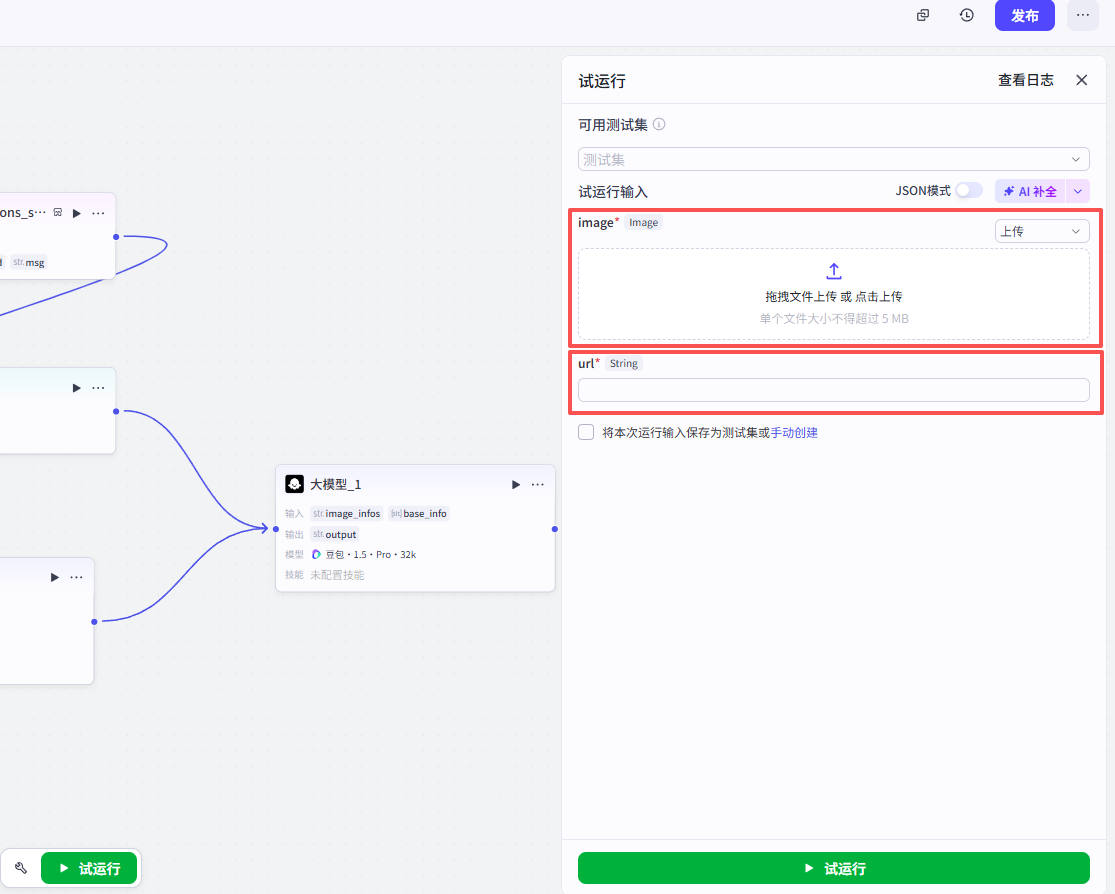This screenshot has width=1115, height=894.
Task: Click the upload arrow icon in image area
Action: 834,271
